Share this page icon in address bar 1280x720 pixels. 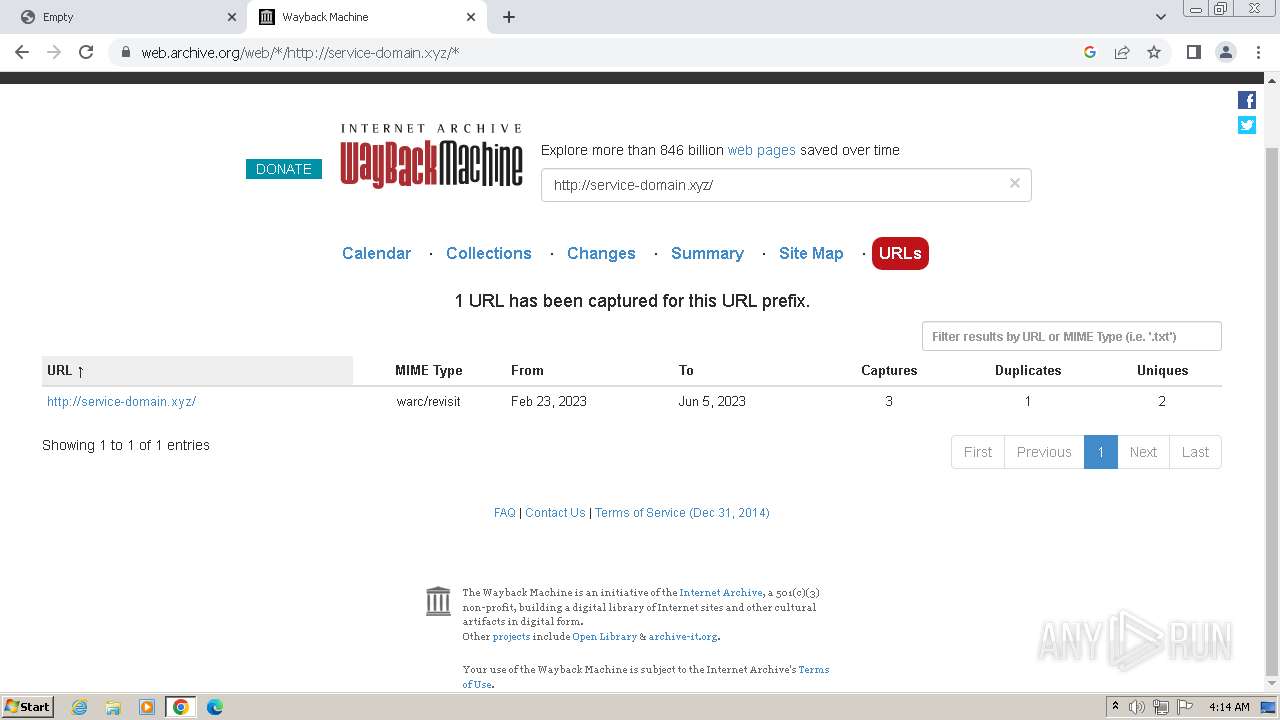tap(1122, 52)
